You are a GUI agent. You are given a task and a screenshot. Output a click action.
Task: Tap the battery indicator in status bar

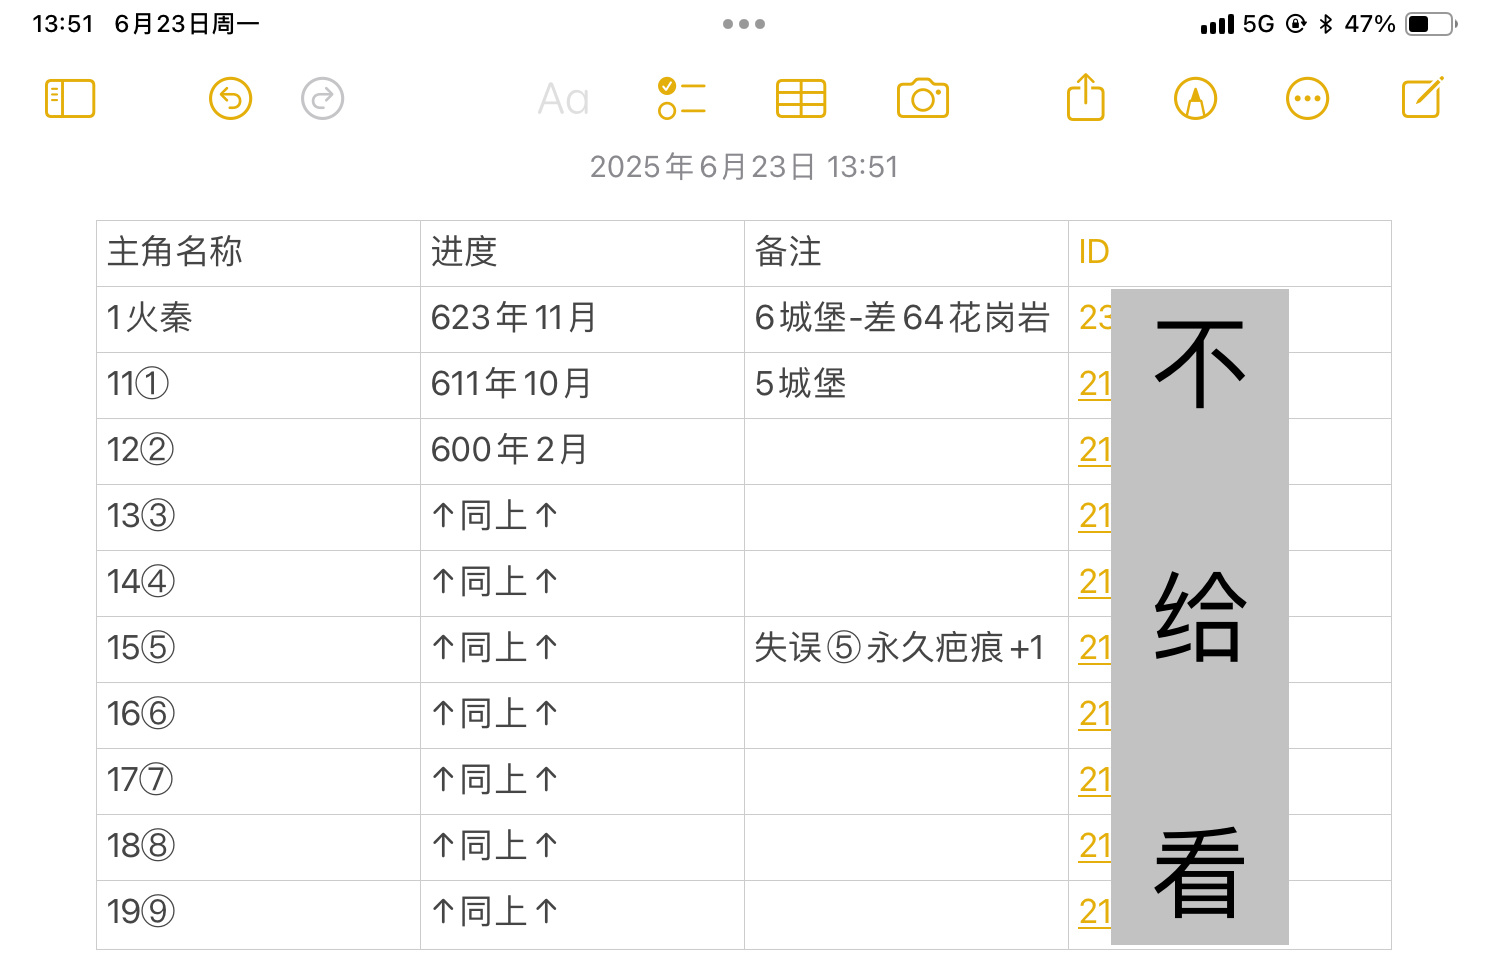[1432, 24]
